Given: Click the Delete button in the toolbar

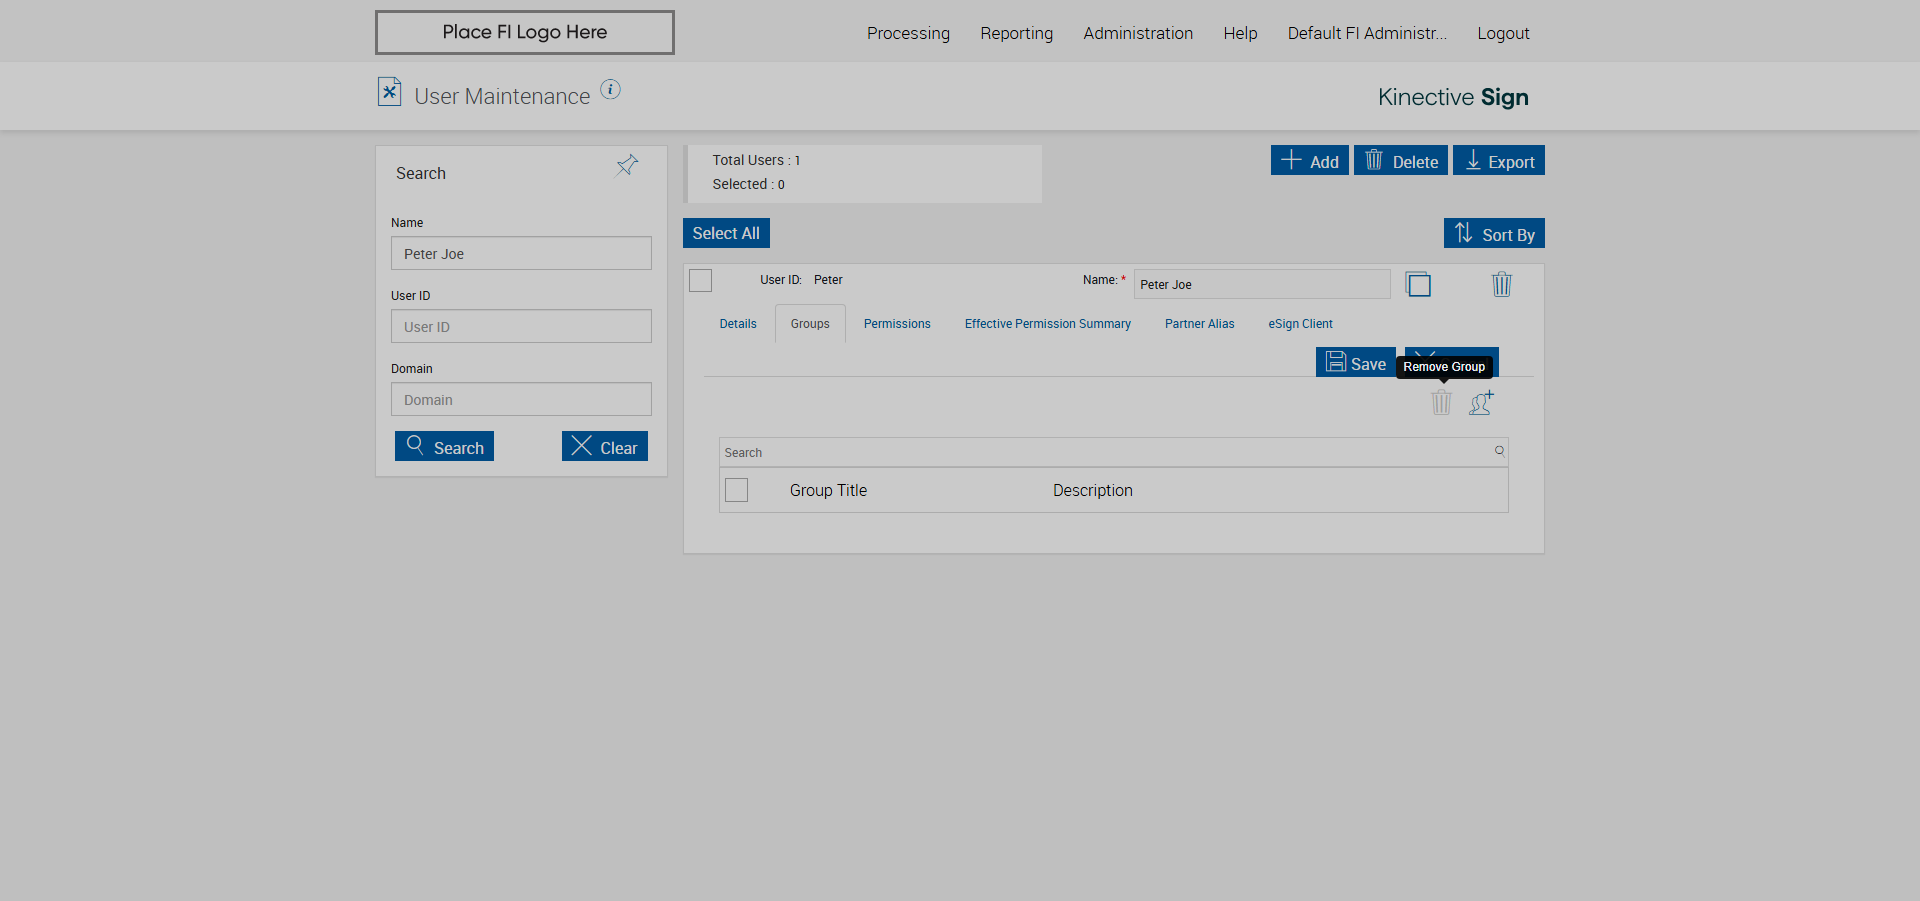Looking at the screenshot, I should pos(1401,160).
